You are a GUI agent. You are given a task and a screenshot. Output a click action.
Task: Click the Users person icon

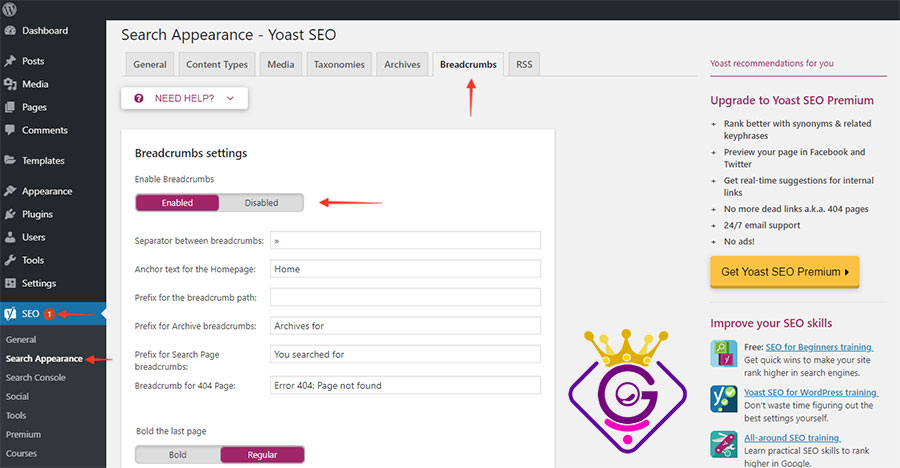[x=10, y=237]
